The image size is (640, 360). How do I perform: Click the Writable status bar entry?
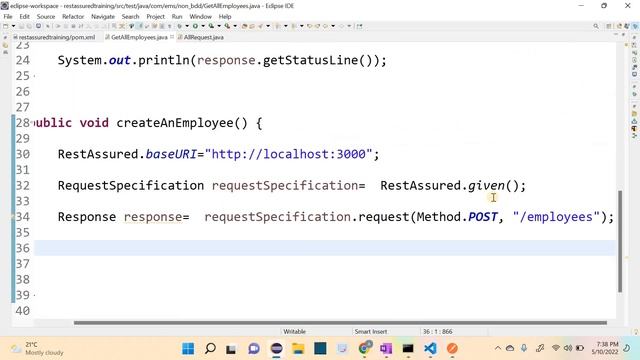[x=294, y=331]
